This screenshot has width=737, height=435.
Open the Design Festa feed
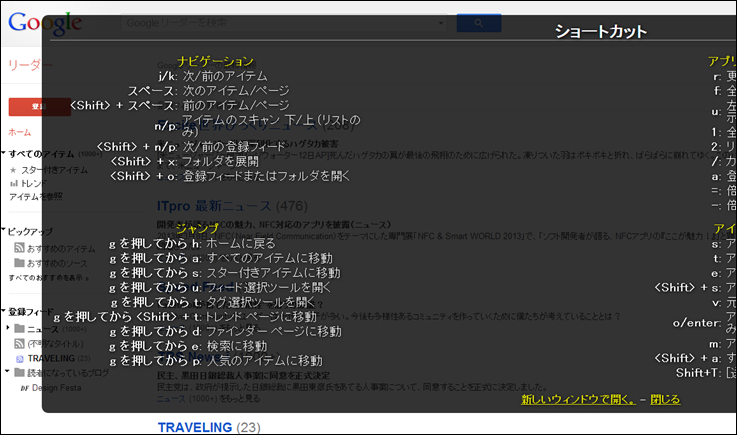56,388
